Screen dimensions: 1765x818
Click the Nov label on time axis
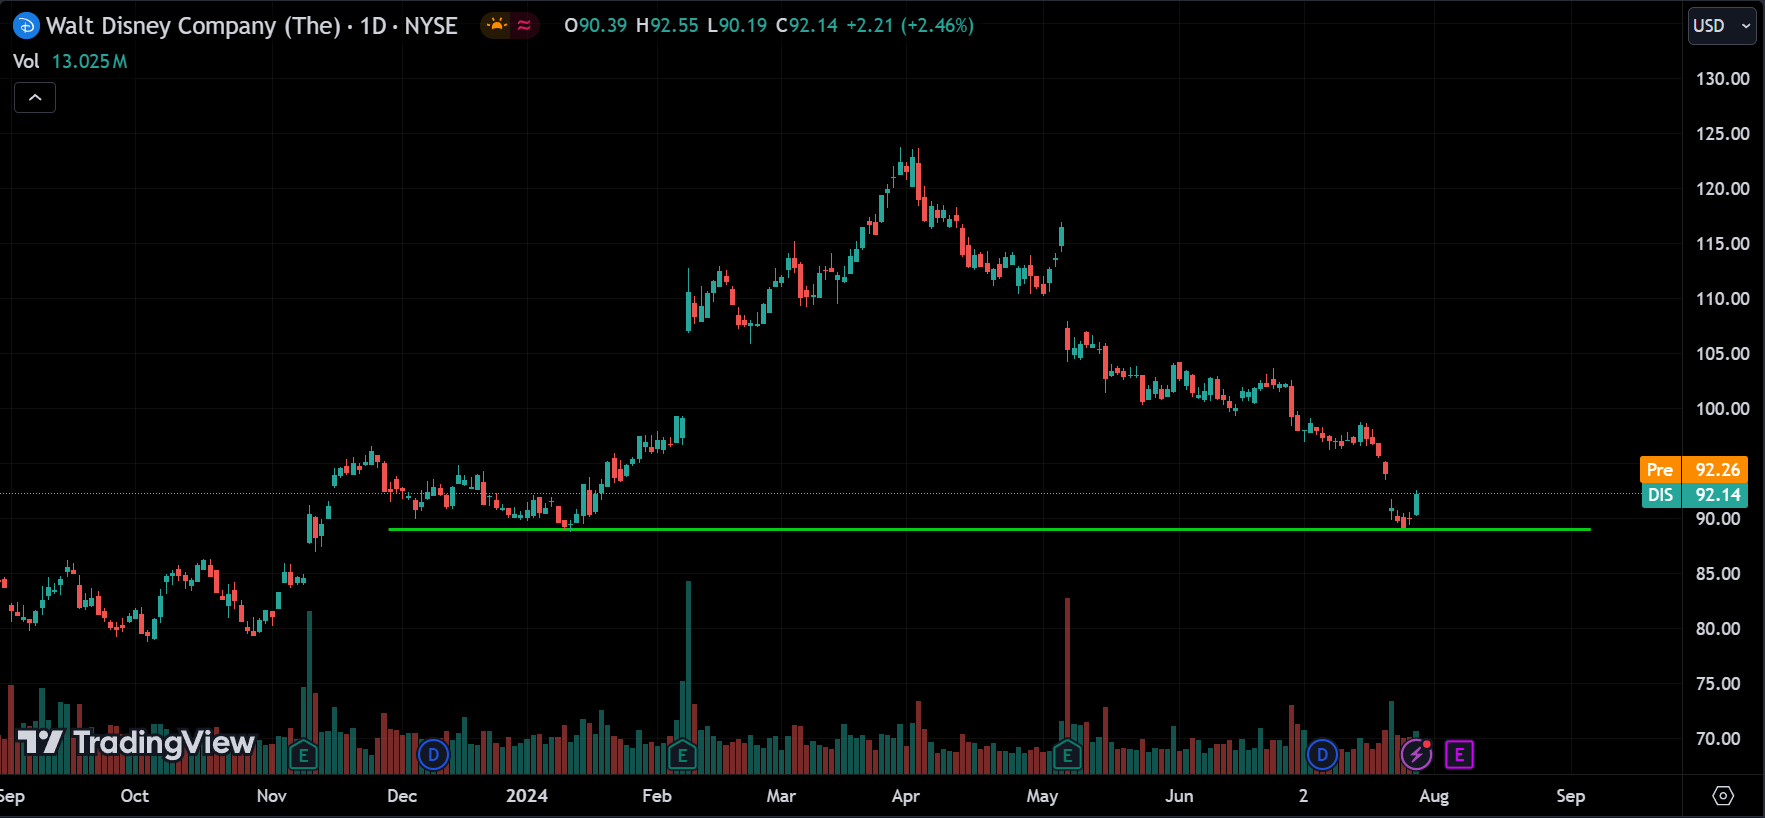click(x=271, y=796)
